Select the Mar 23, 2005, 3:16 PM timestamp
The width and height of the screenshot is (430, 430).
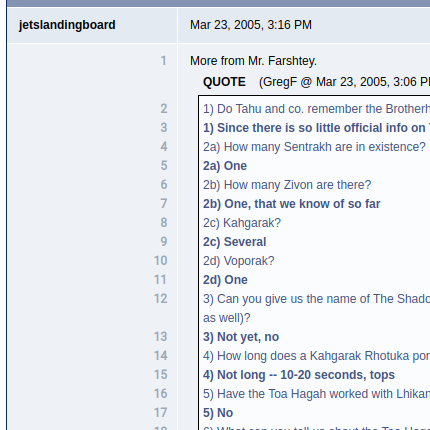coord(251,25)
